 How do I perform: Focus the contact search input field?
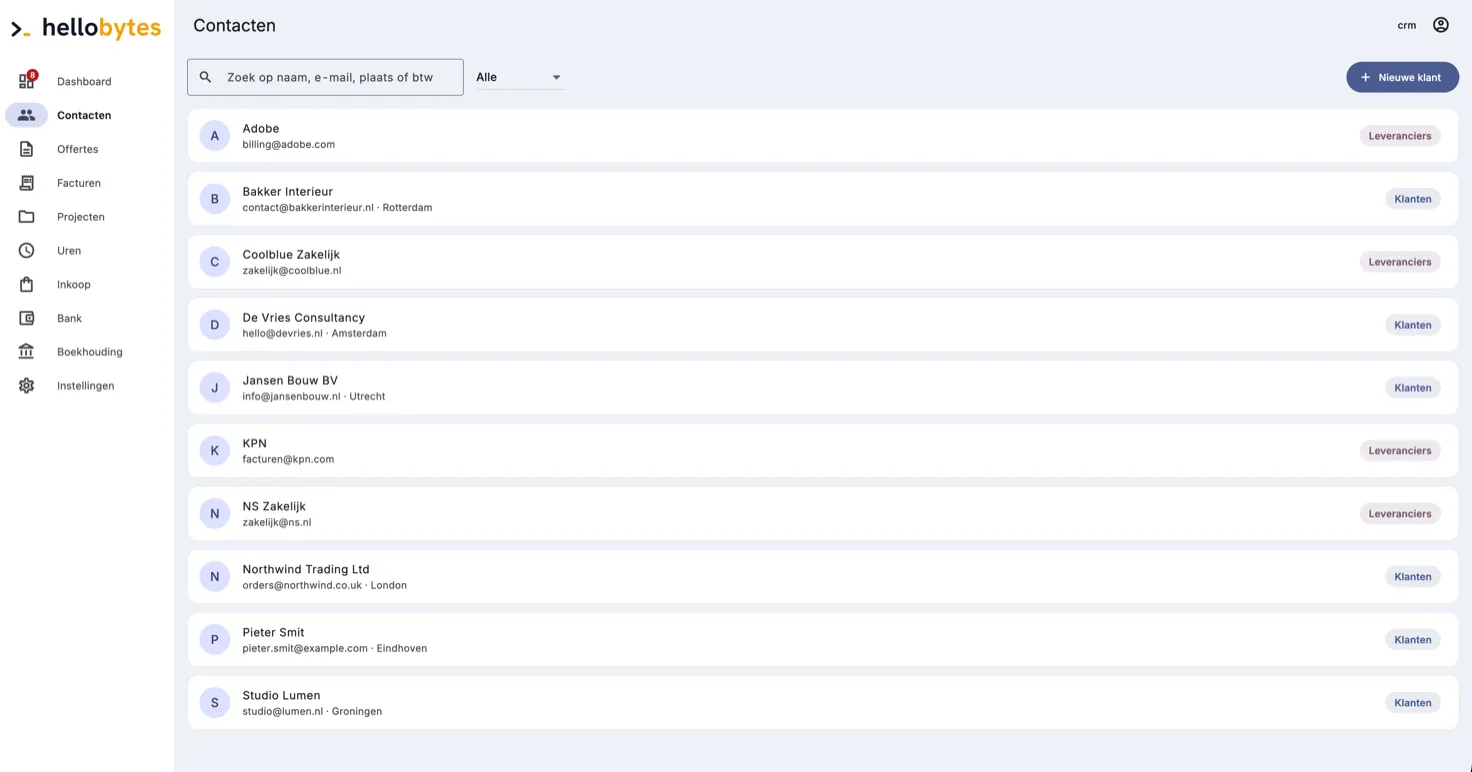(325, 77)
